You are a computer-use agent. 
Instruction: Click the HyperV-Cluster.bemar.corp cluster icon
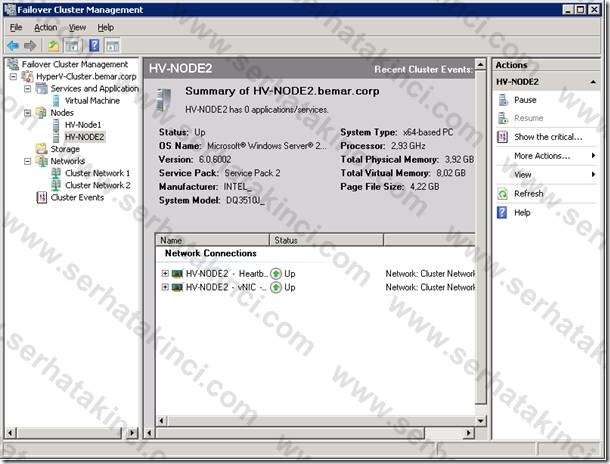(27, 76)
